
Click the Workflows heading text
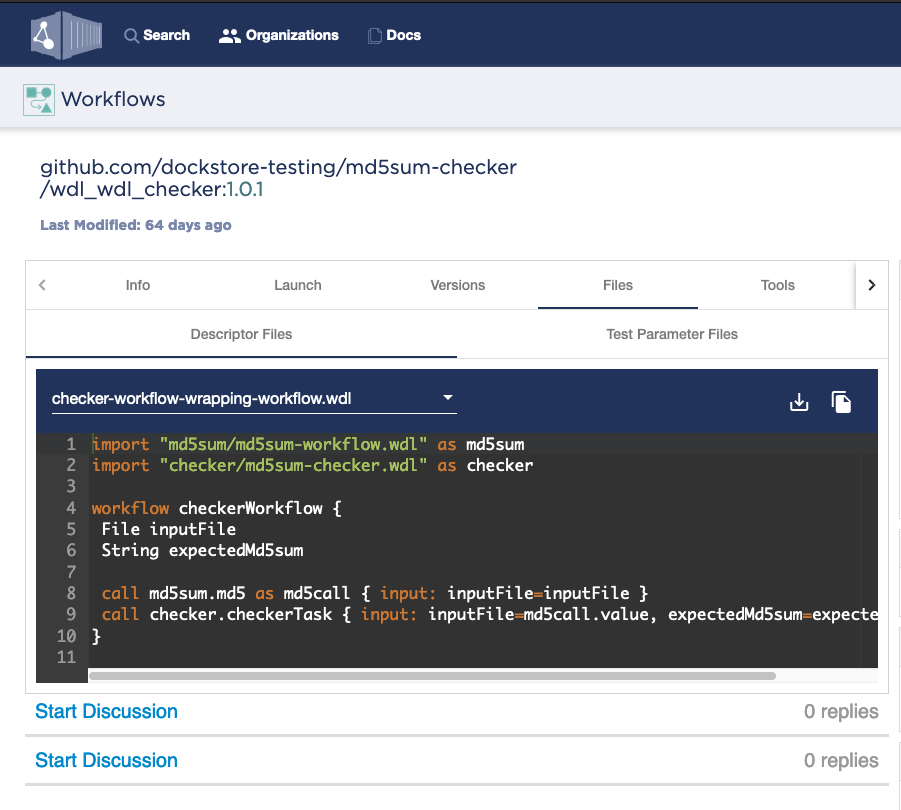coord(113,99)
